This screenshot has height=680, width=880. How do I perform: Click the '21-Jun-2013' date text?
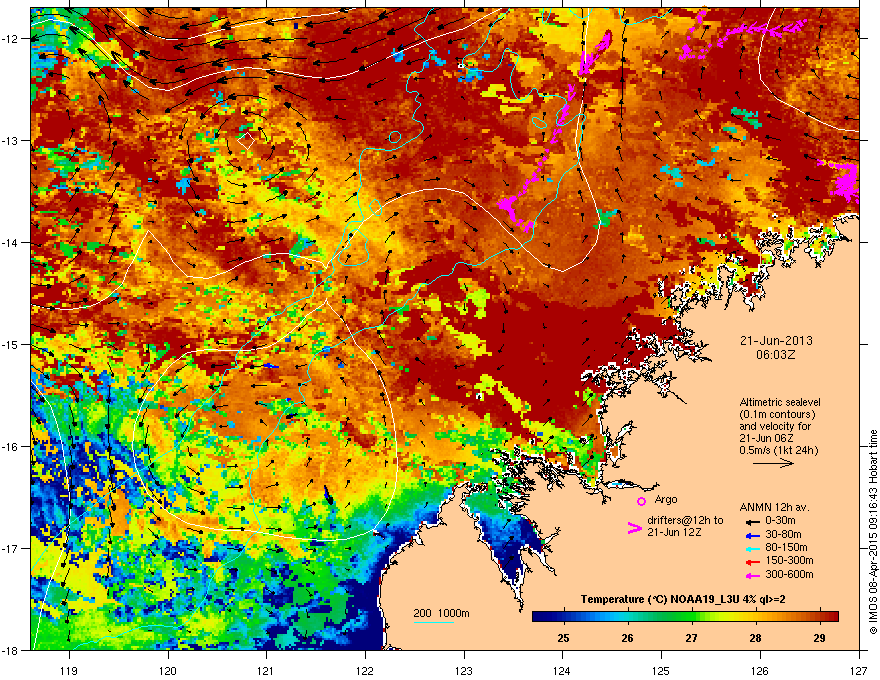(x=776, y=341)
